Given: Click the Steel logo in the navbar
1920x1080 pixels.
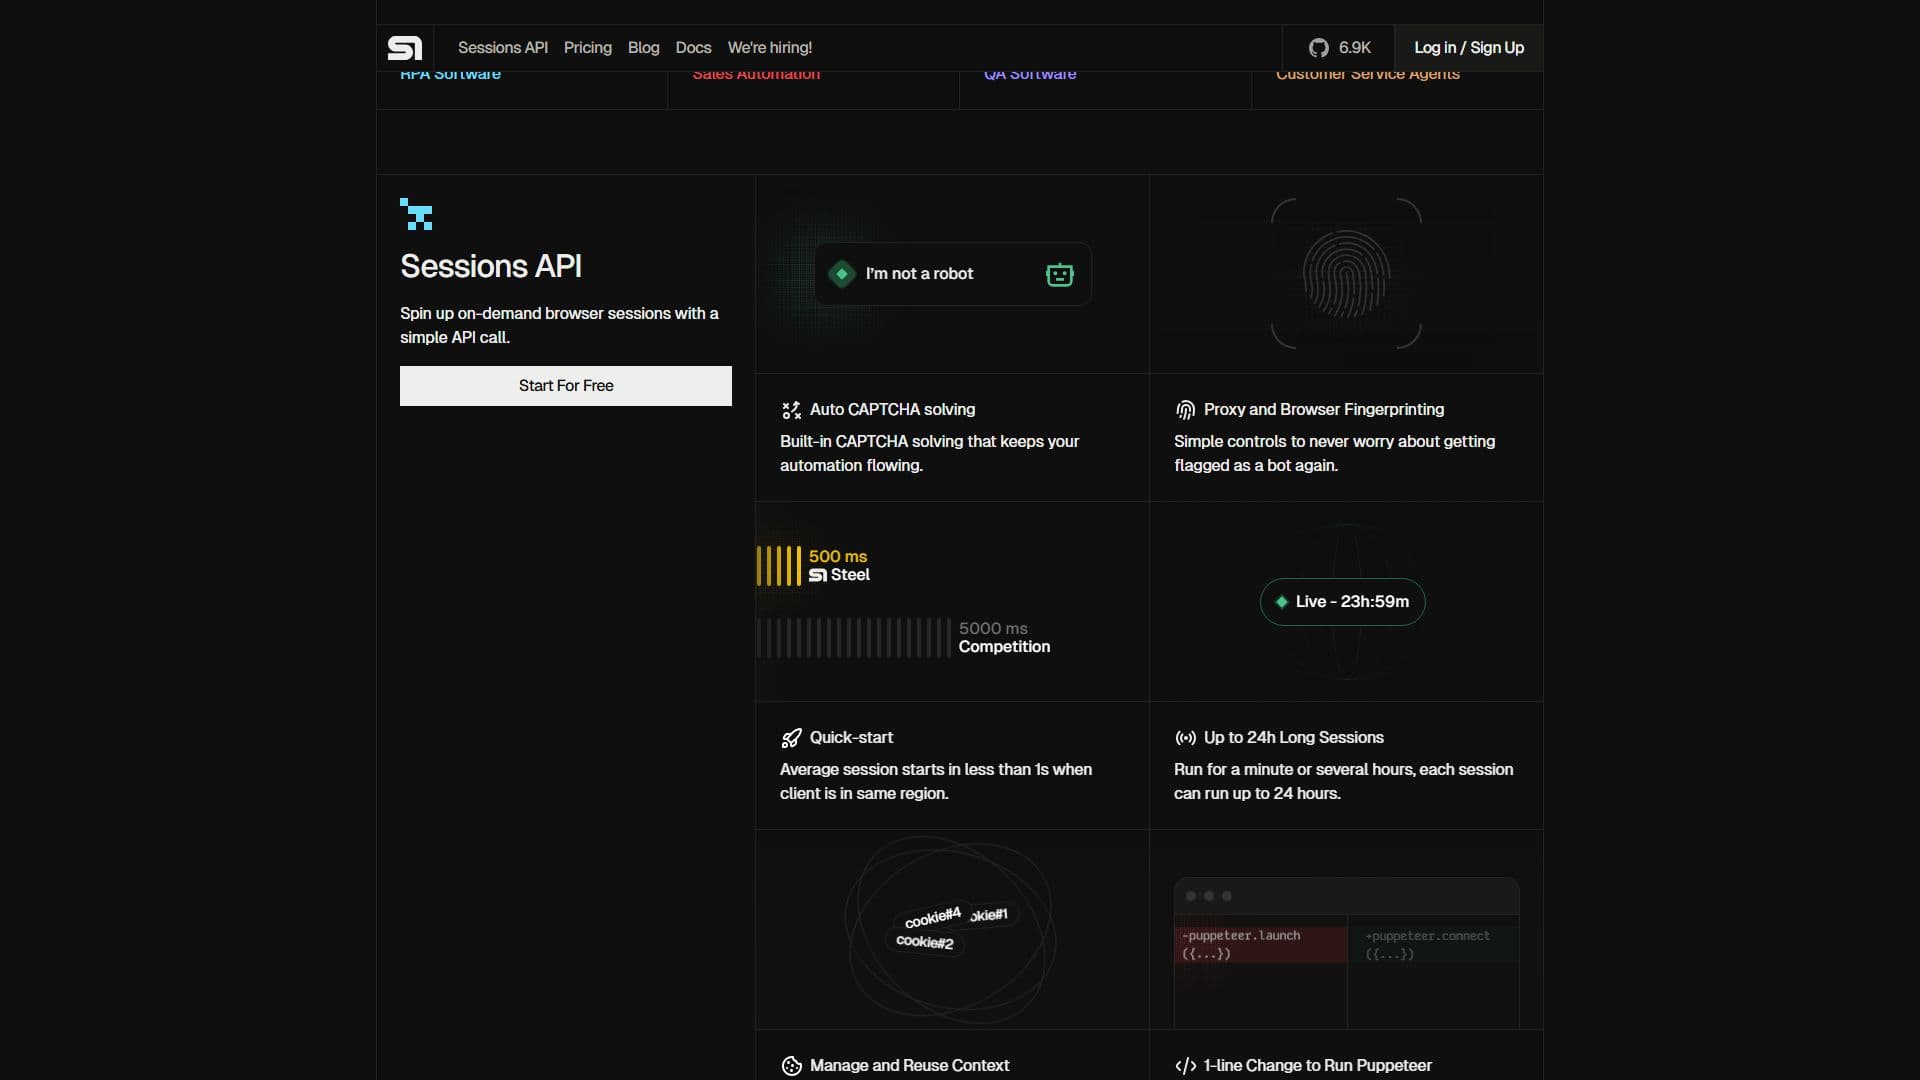Looking at the screenshot, I should [405, 48].
